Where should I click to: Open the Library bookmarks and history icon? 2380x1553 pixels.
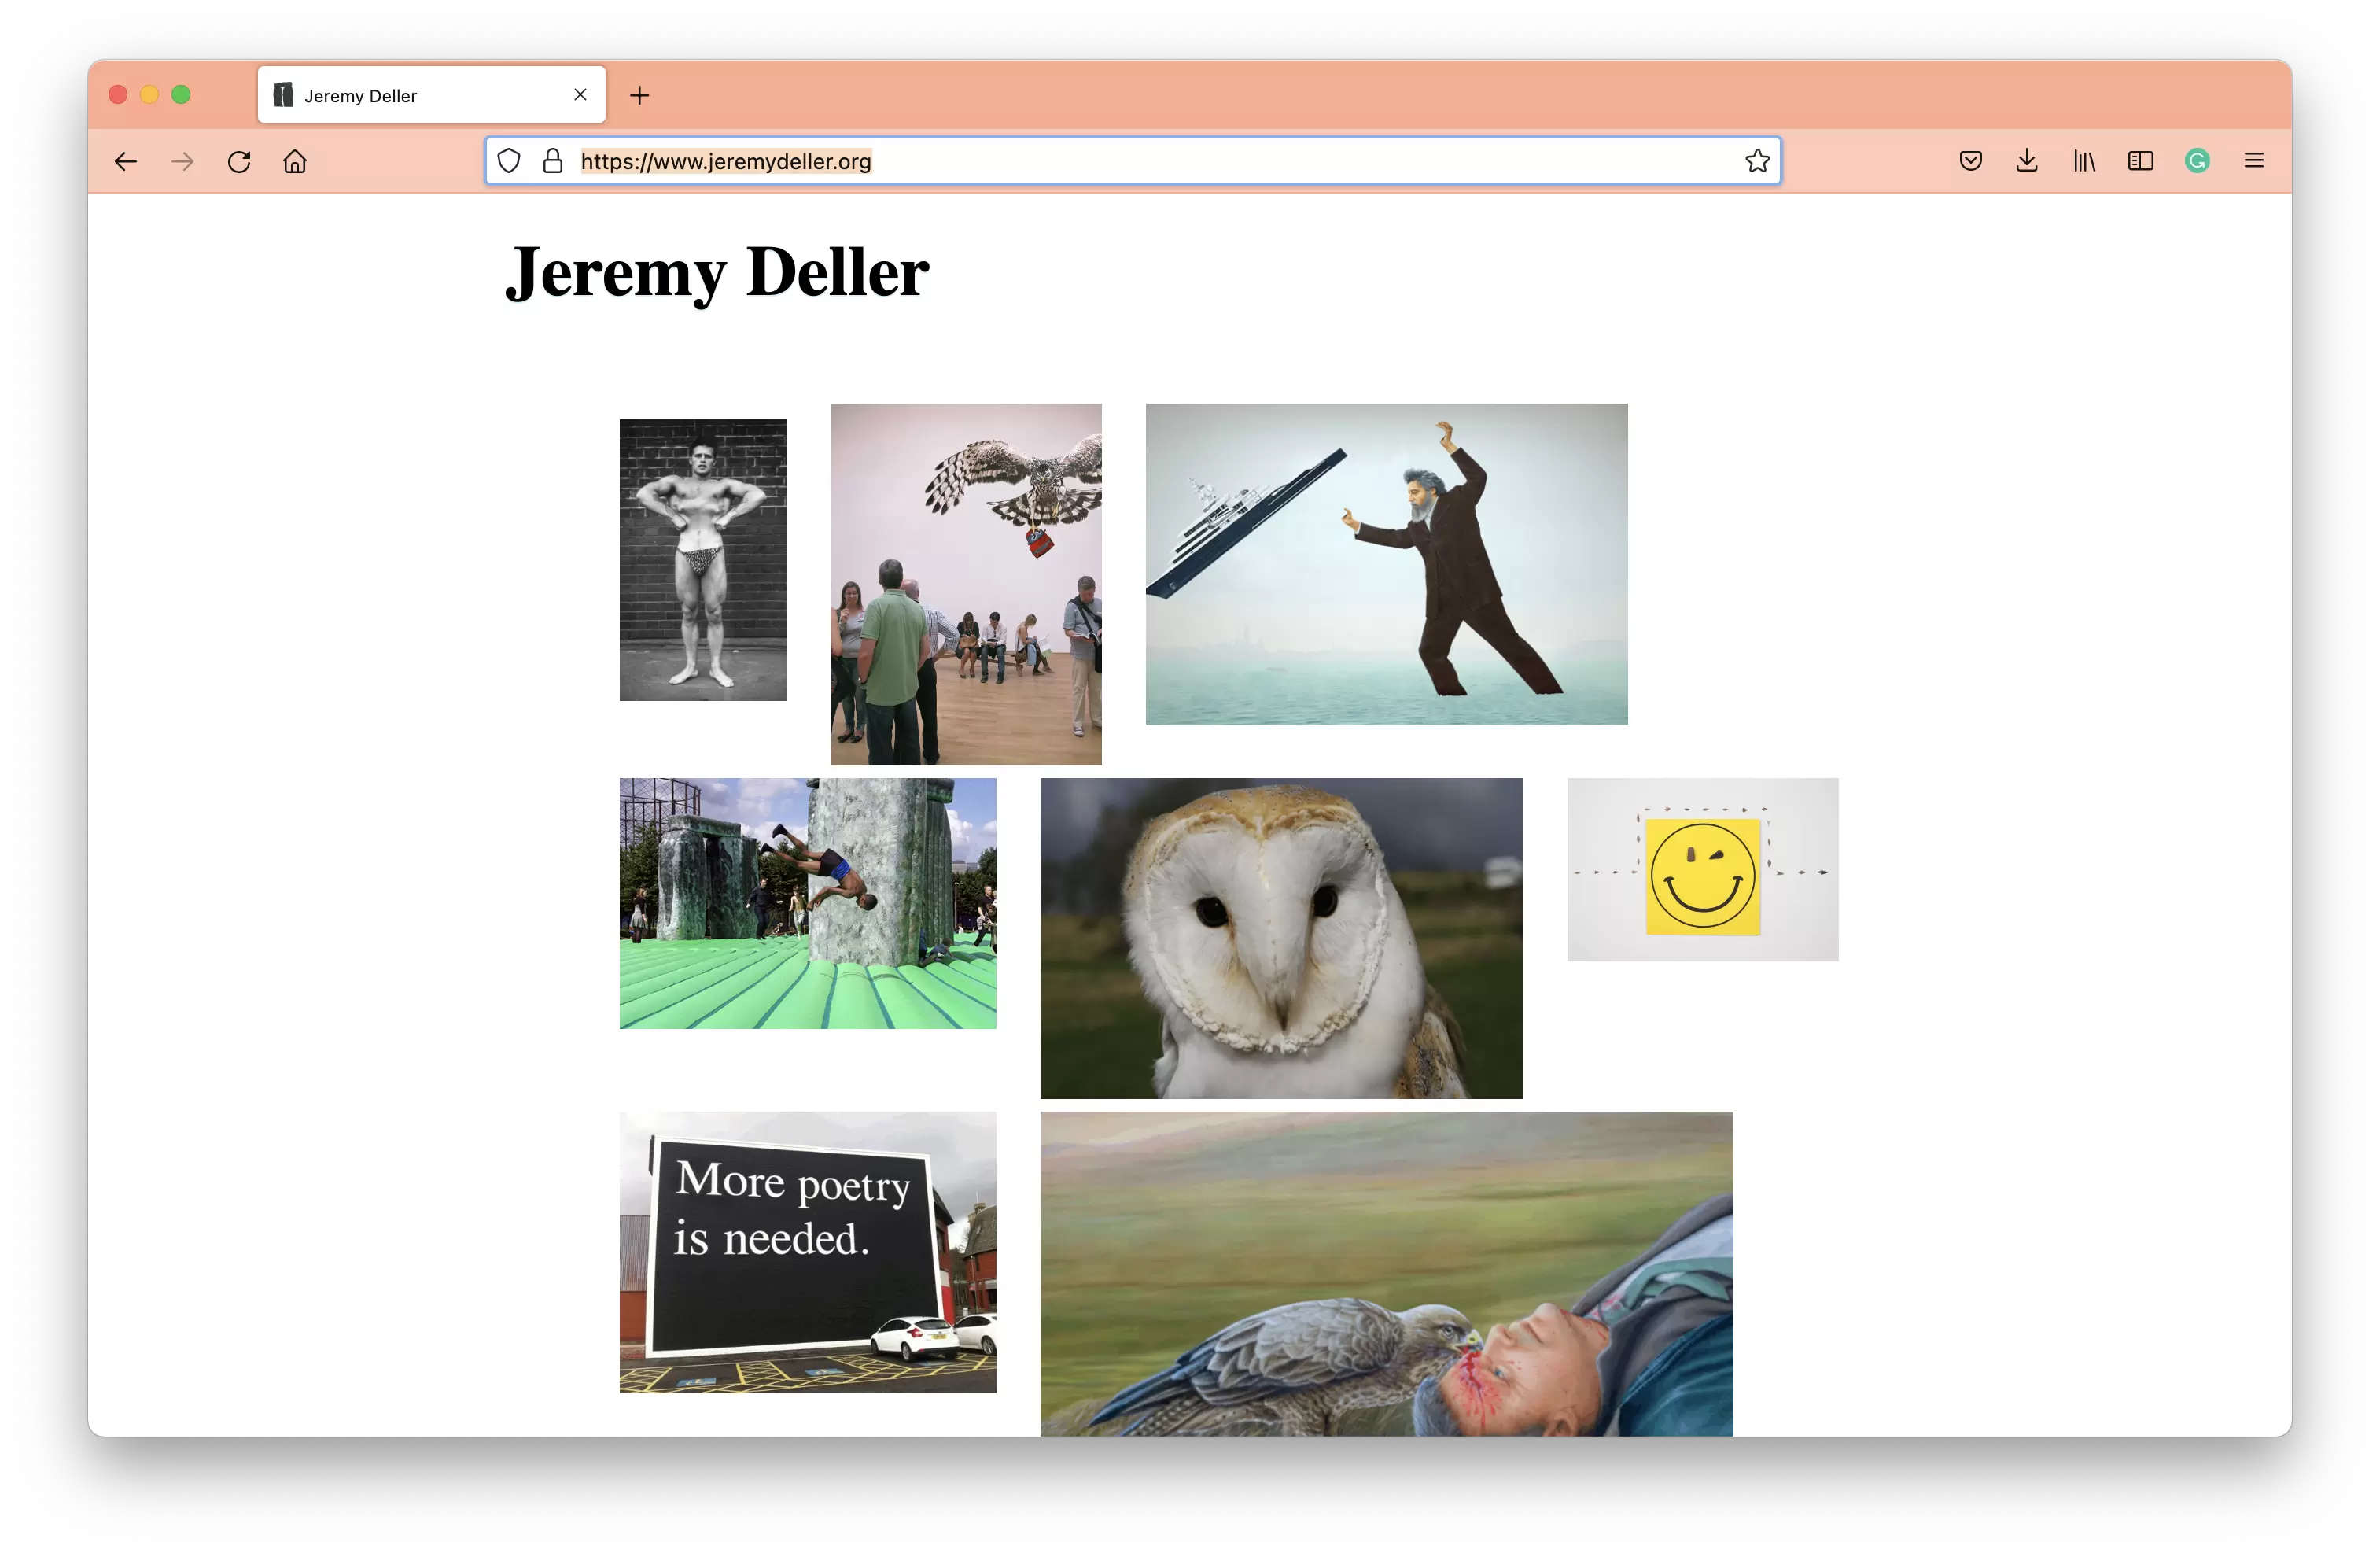click(x=2084, y=161)
